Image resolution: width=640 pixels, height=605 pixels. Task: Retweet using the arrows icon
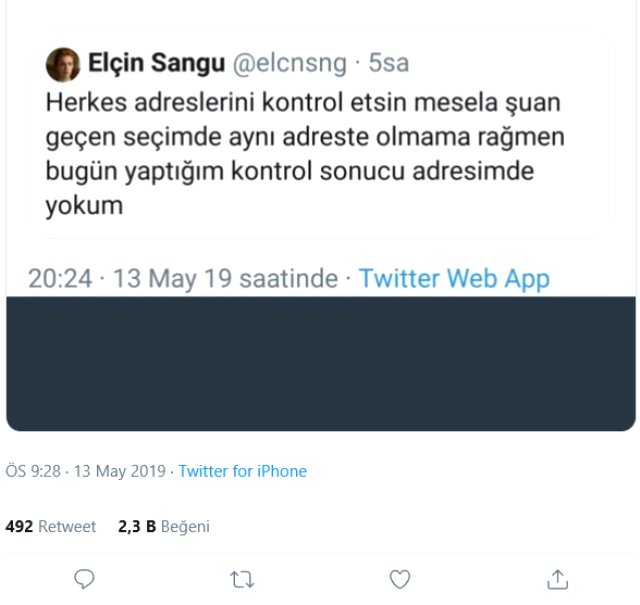pyautogui.click(x=242, y=578)
